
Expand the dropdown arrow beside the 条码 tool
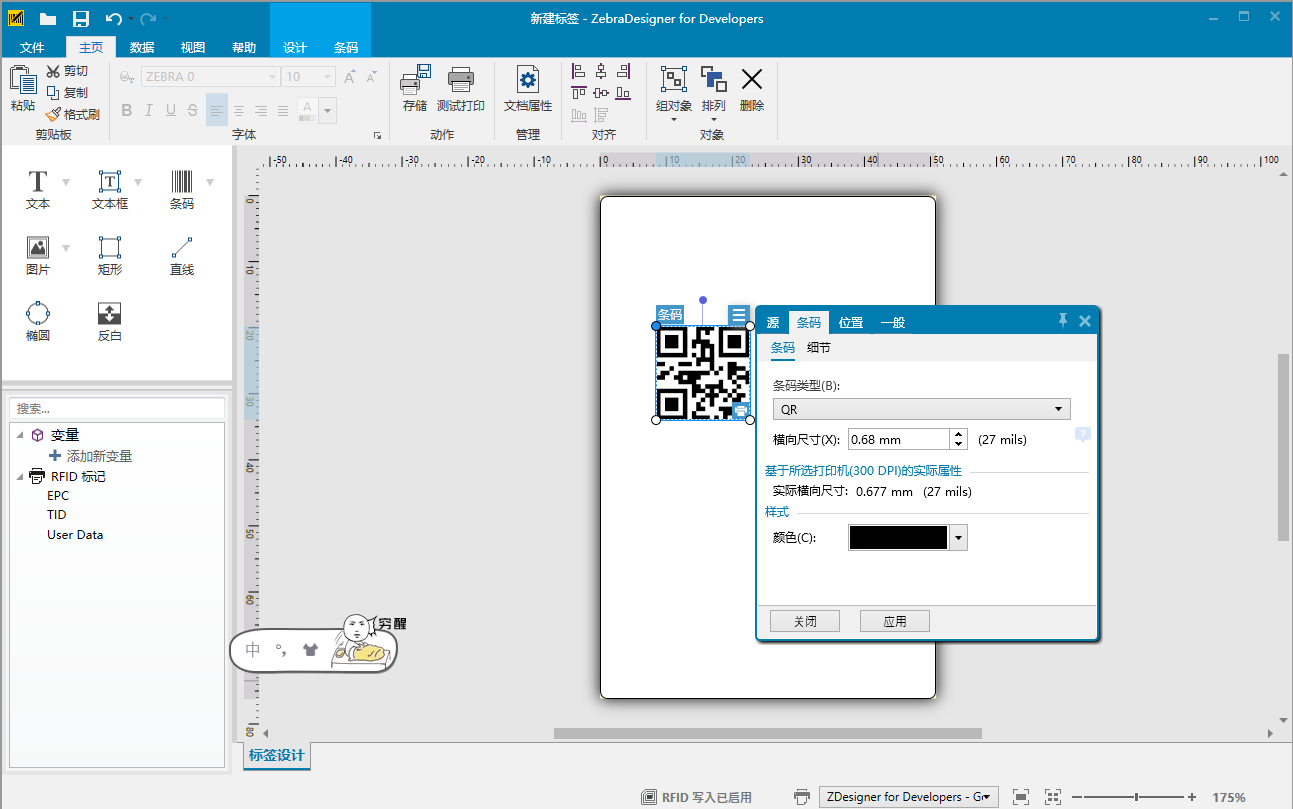[210, 182]
